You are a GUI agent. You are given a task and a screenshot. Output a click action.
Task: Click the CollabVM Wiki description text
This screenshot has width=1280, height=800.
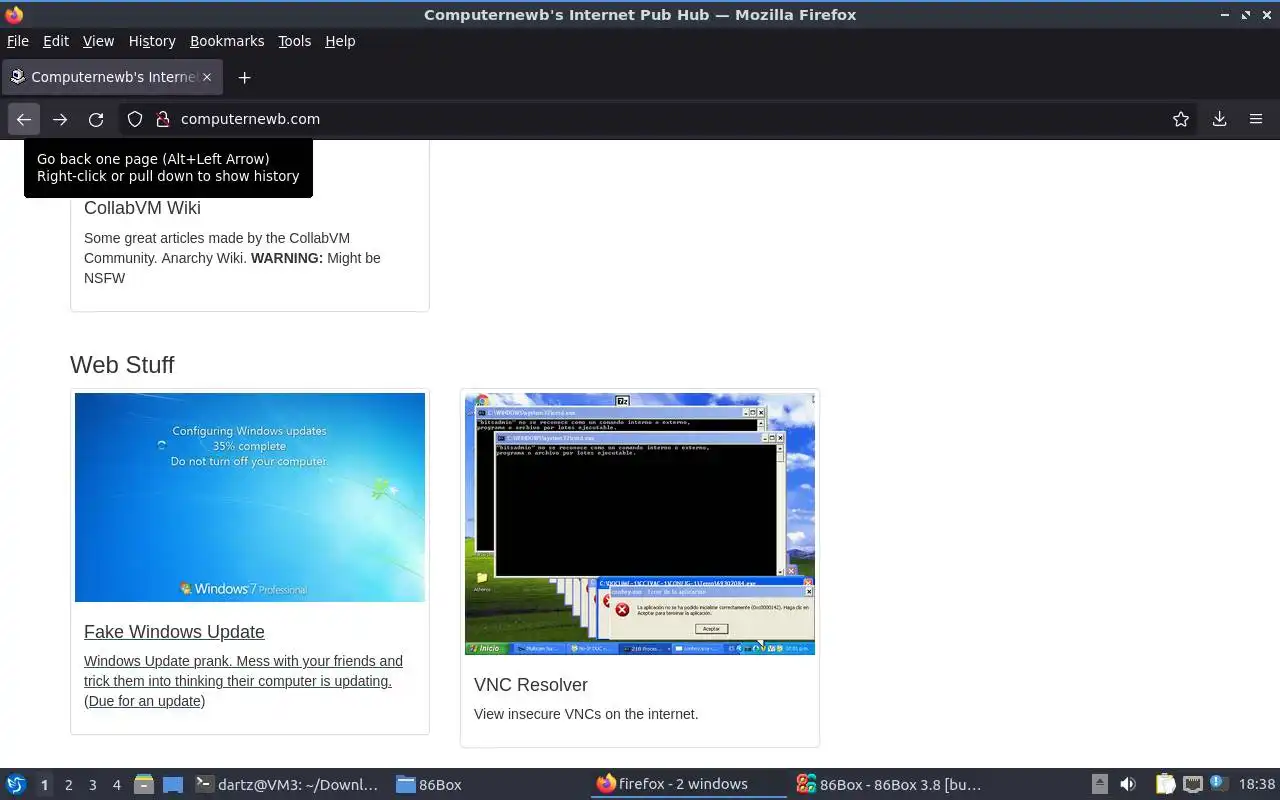232,258
